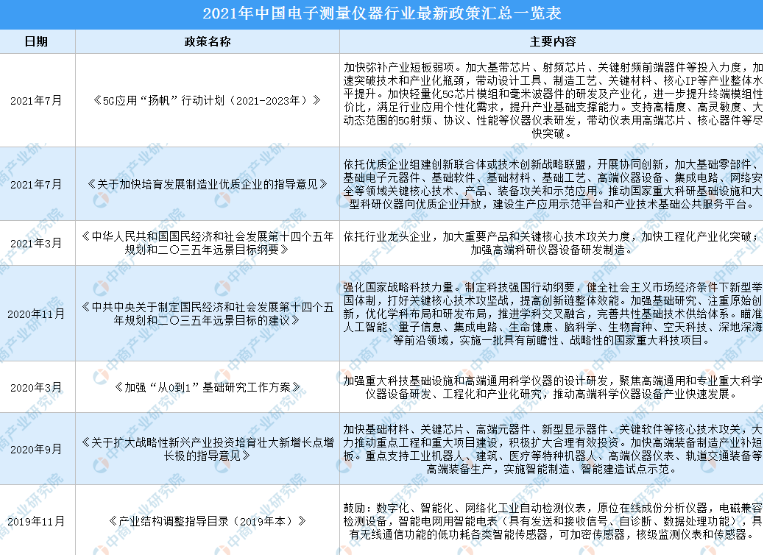Screen dimensions: 763x555
Task: Click the content cell starting 依托行业龙头企业
Action: (x=553, y=243)
